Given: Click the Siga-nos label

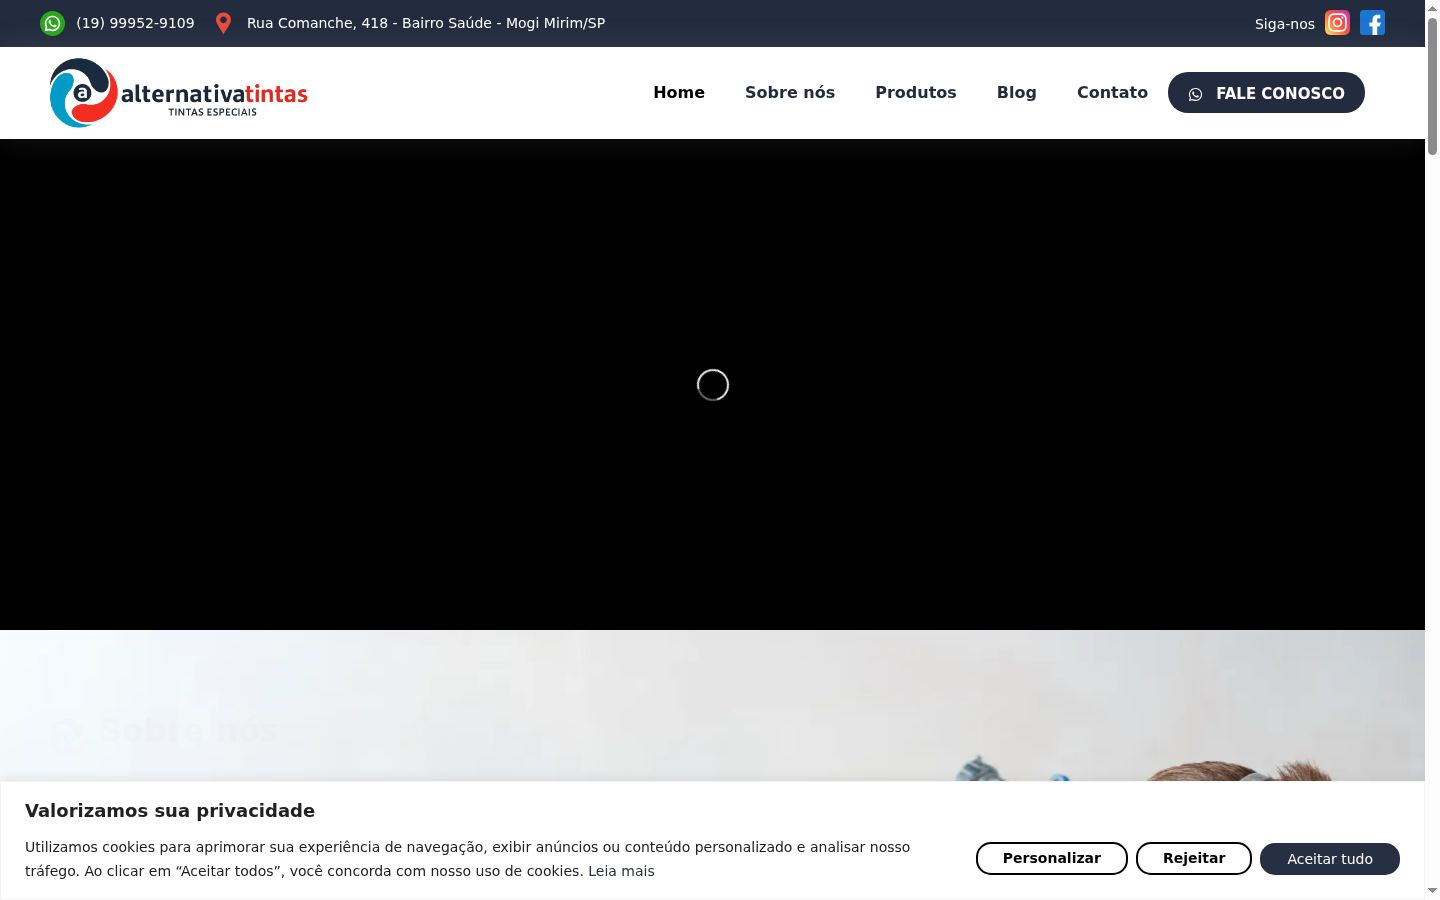Looking at the screenshot, I should pos(1285,24).
